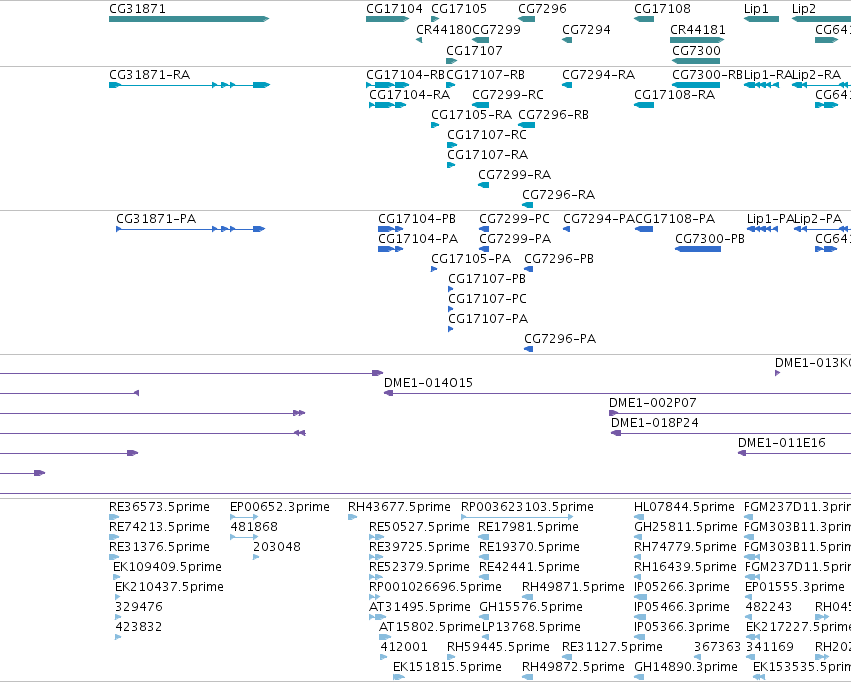The width and height of the screenshot is (851, 682).
Task: Select the RE50527.5prime EST label
Action: click(x=419, y=527)
